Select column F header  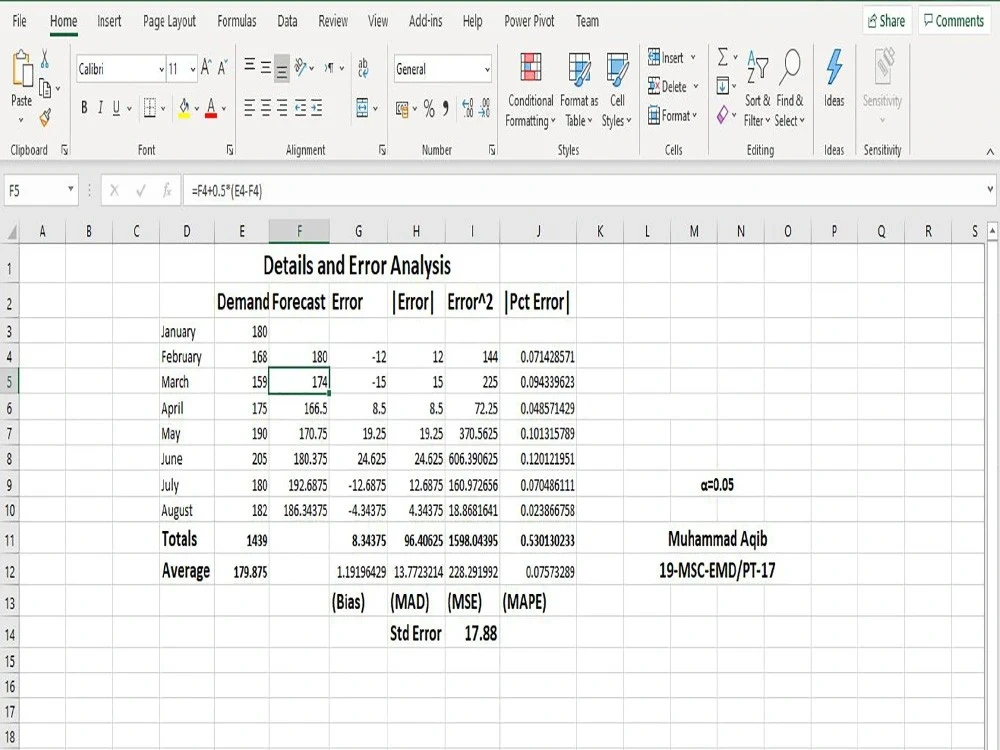299,232
